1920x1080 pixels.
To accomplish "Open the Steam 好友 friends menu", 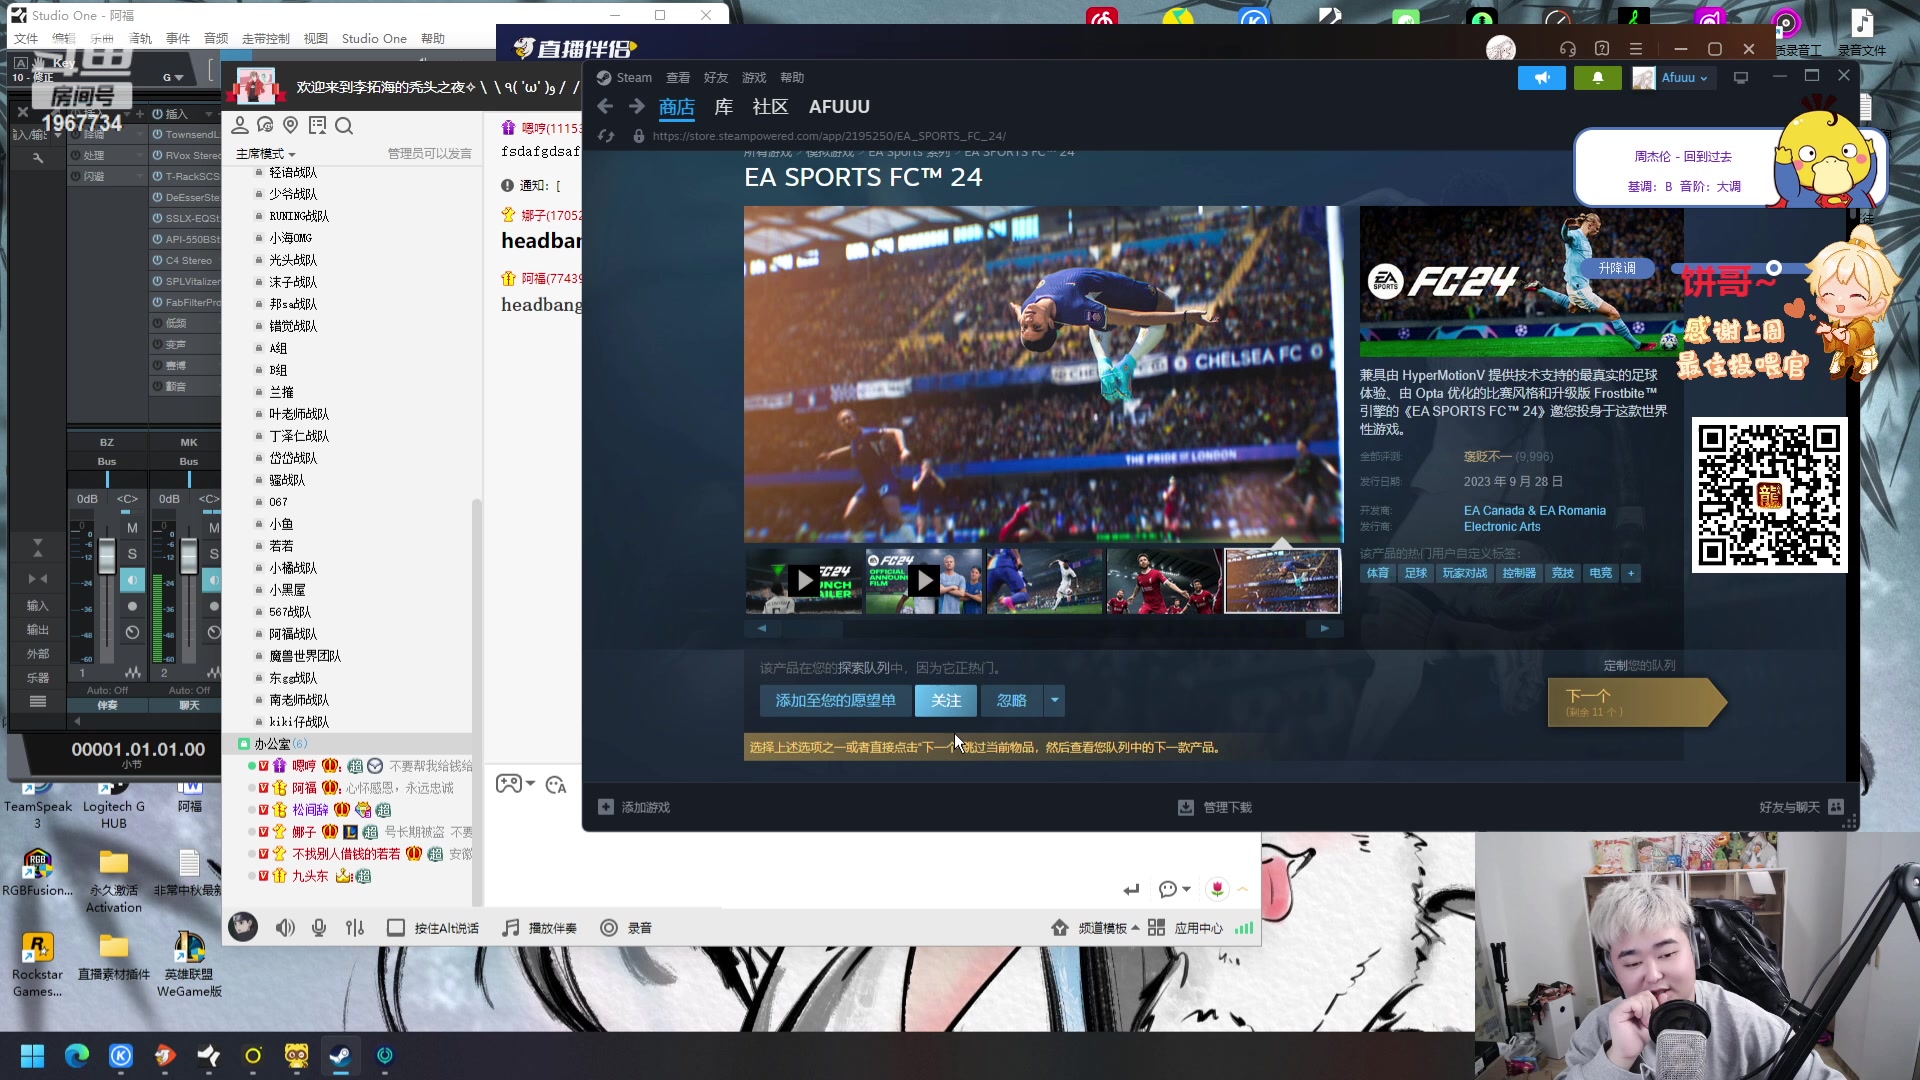I will (716, 78).
